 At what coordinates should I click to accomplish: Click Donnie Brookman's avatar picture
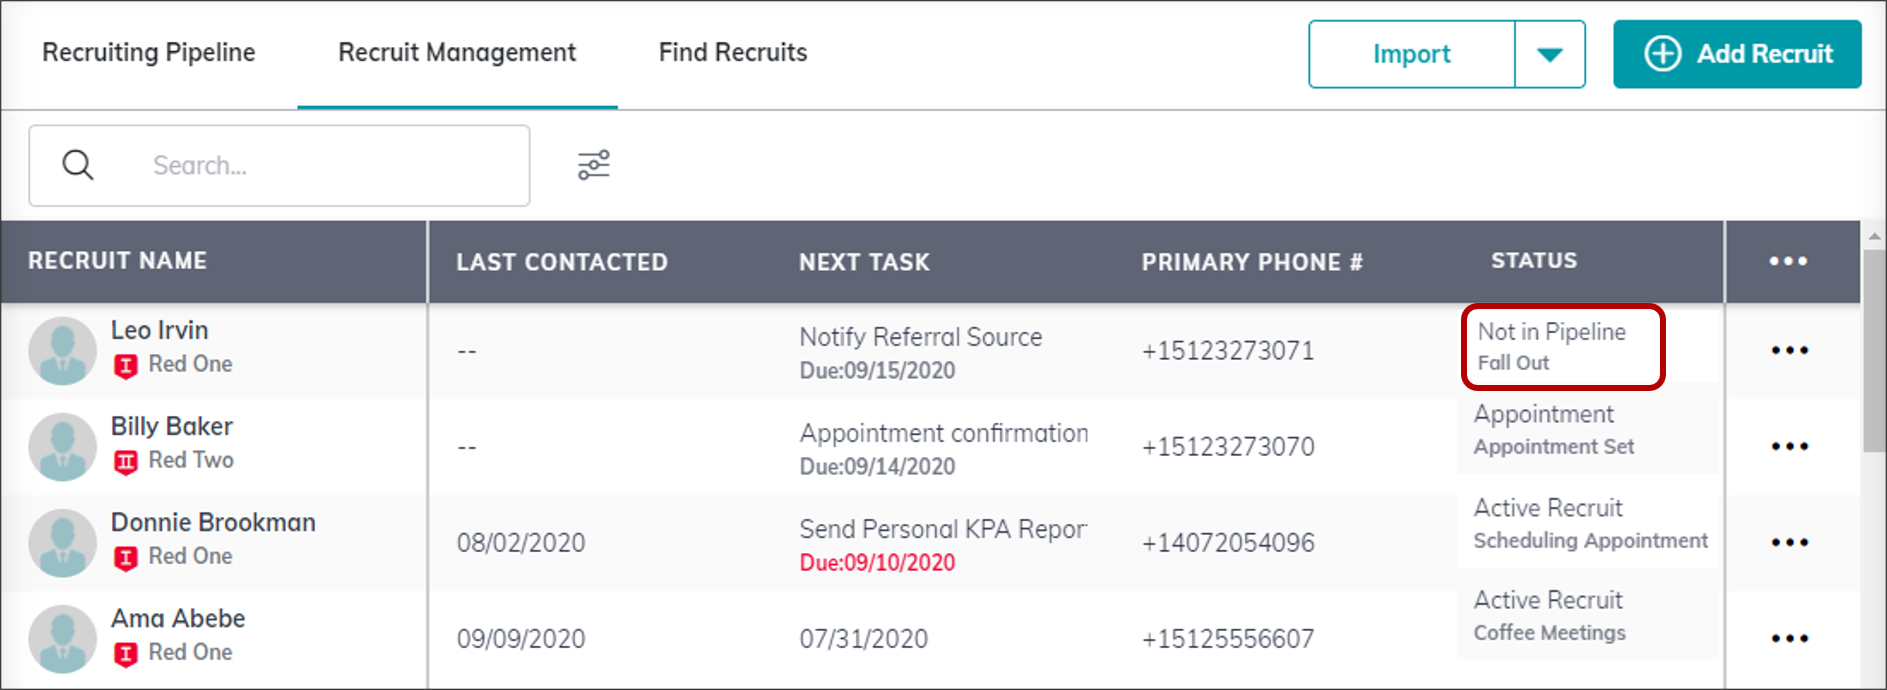[x=62, y=543]
